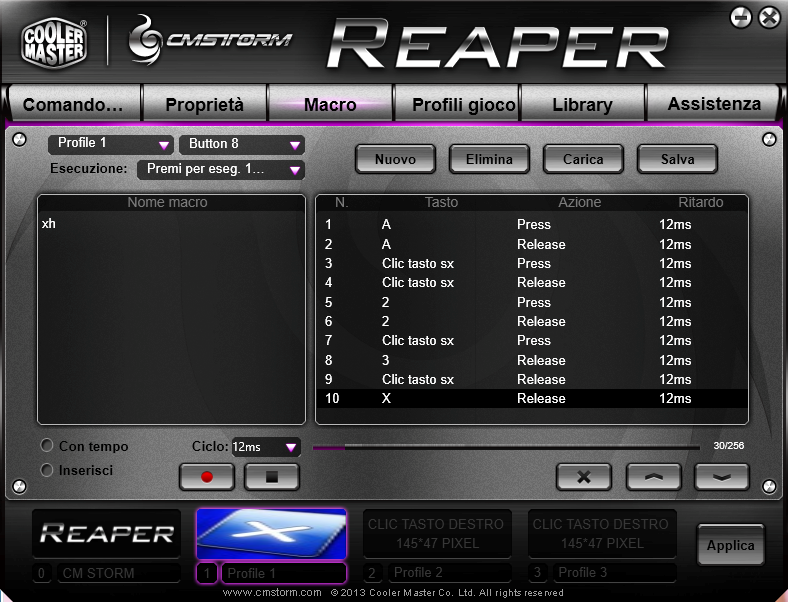The height and width of the screenshot is (603, 788).
Task: Open the Esecuzione mode dropdown
Action: coord(220,170)
